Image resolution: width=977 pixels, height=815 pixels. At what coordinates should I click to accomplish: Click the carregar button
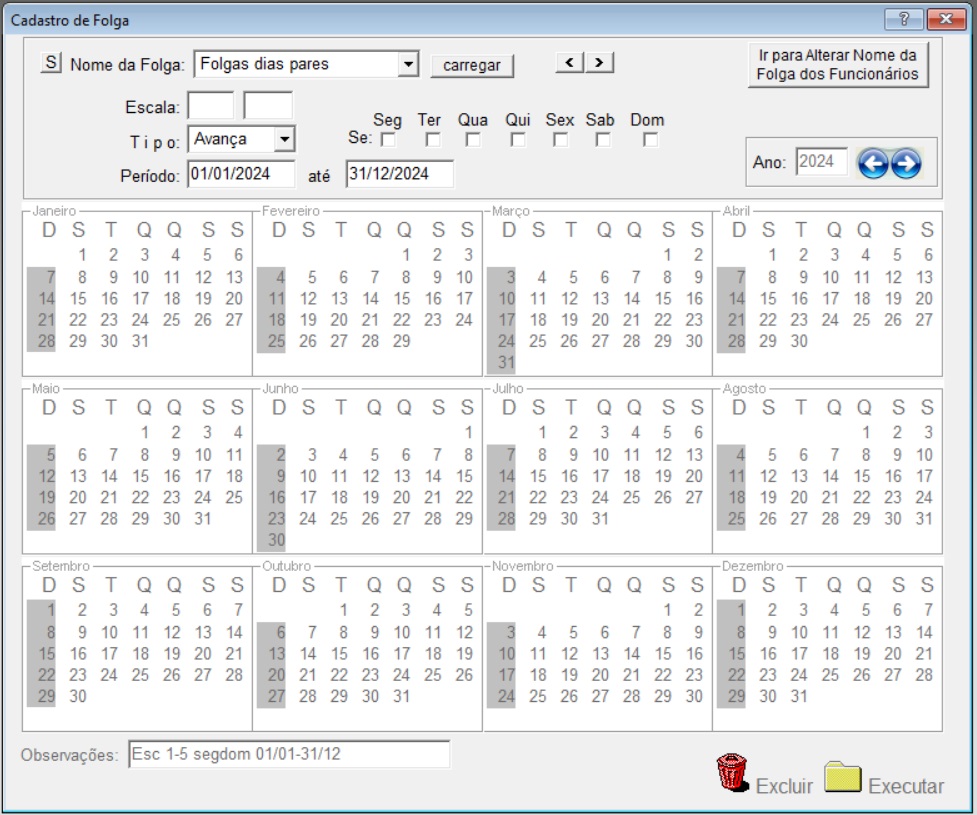(472, 65)
